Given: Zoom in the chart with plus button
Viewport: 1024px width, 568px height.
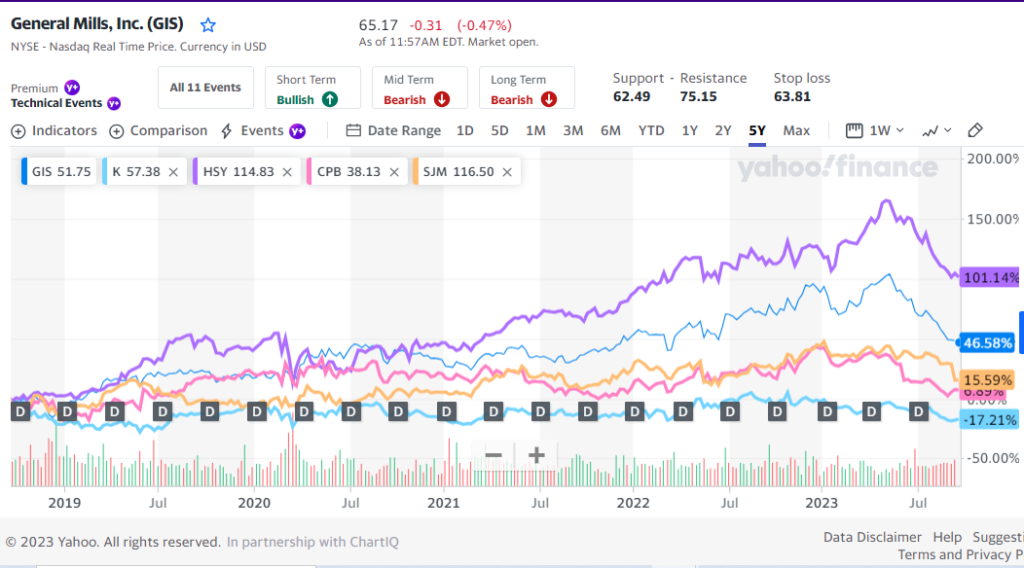Looking at the screenshot, I should pyautogui.click(x=536, y=455).
